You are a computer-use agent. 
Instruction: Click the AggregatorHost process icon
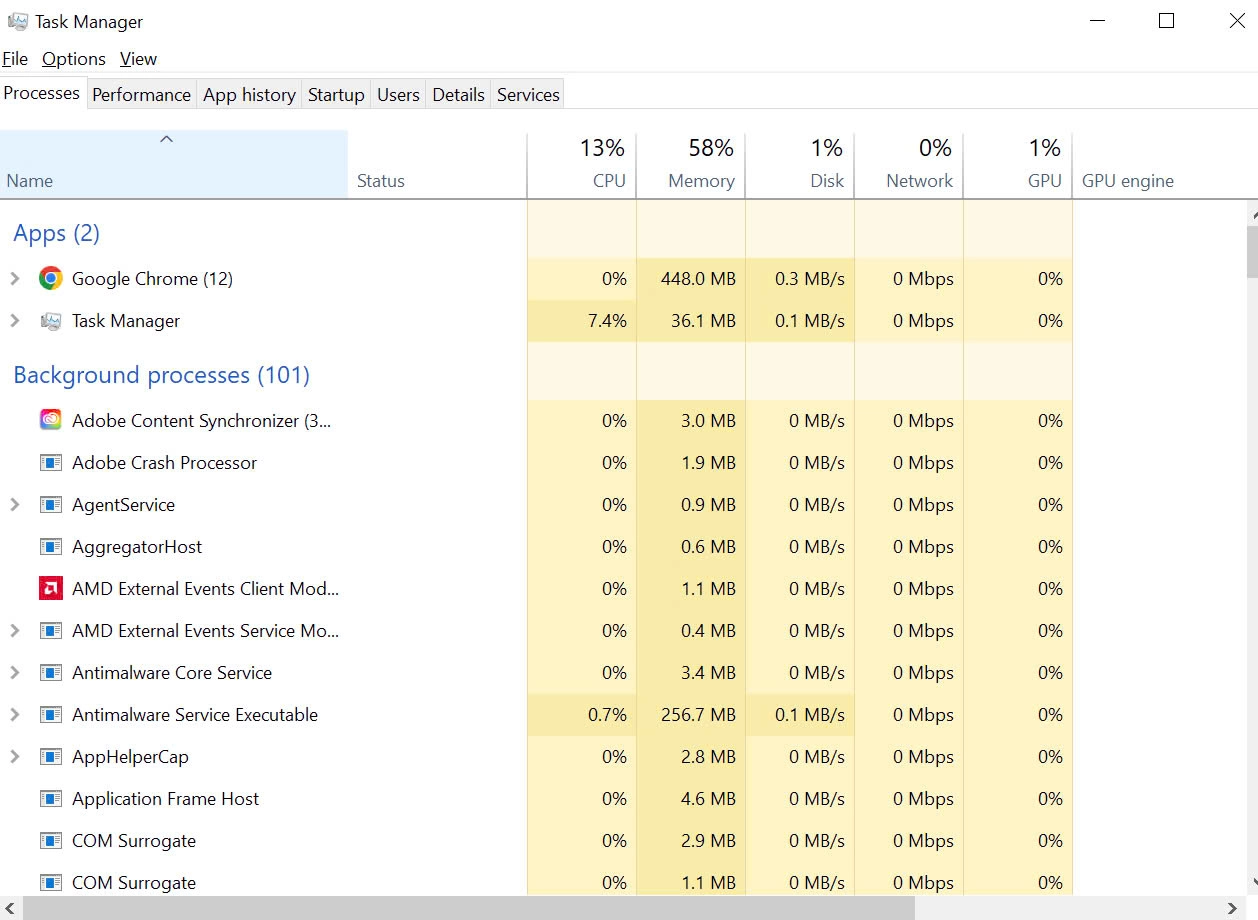coord(50,547)
